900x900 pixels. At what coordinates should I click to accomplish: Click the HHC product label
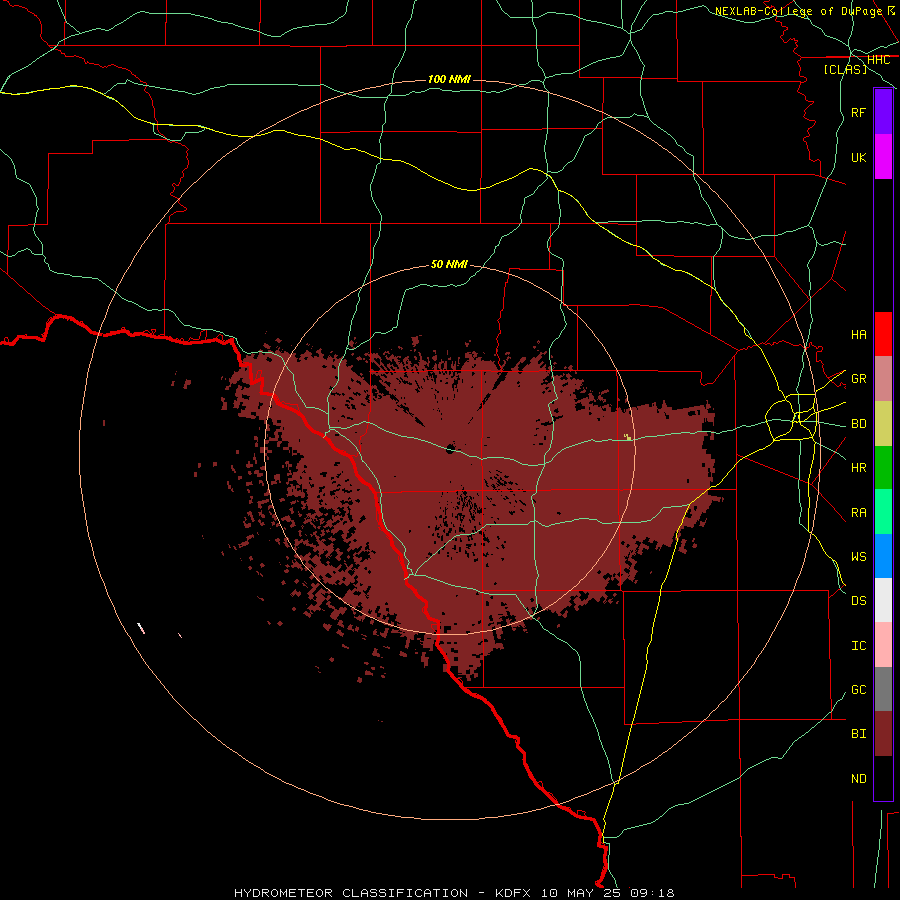coord(878,59)
